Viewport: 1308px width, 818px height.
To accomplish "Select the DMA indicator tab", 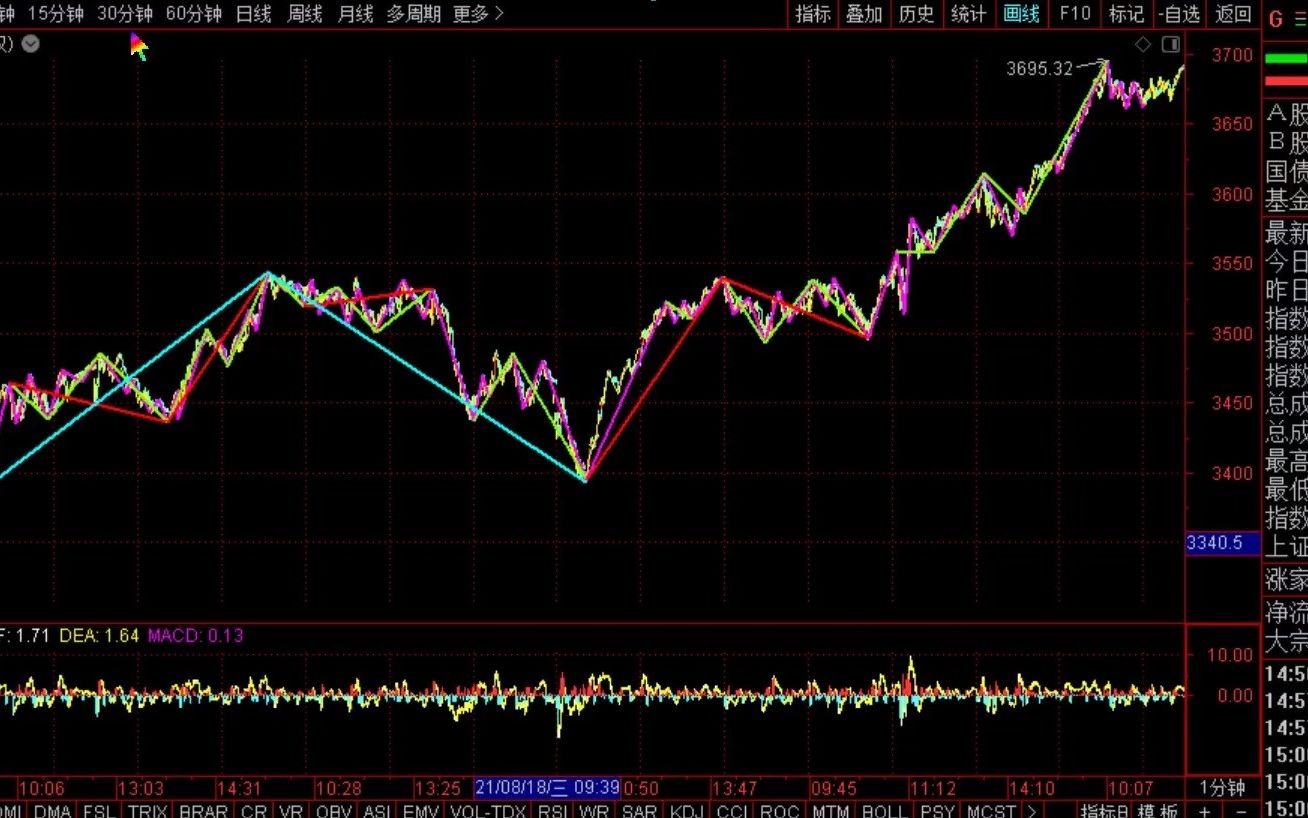I will (53, 811).
